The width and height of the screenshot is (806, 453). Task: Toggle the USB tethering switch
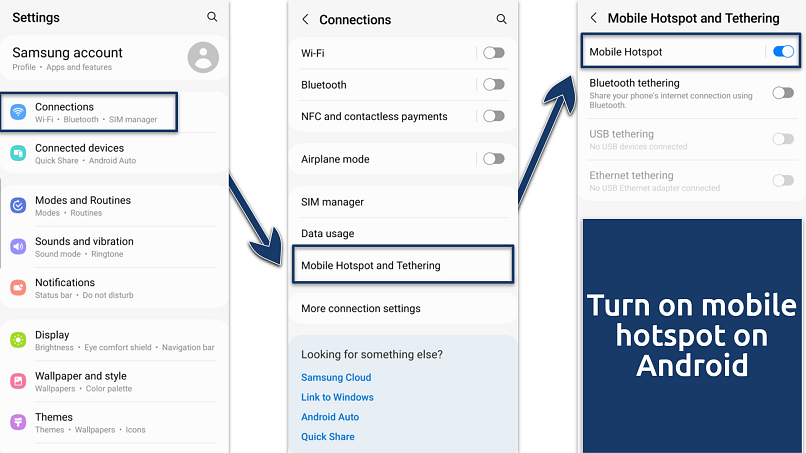tap(783, 139)
